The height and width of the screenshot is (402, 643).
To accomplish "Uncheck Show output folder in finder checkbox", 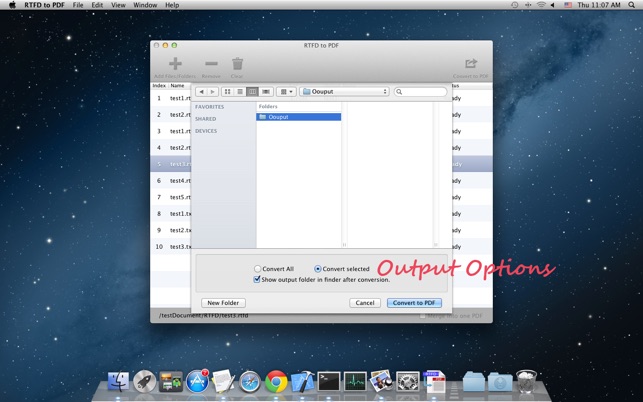I will pyautogui.click(x=257, y=279).
